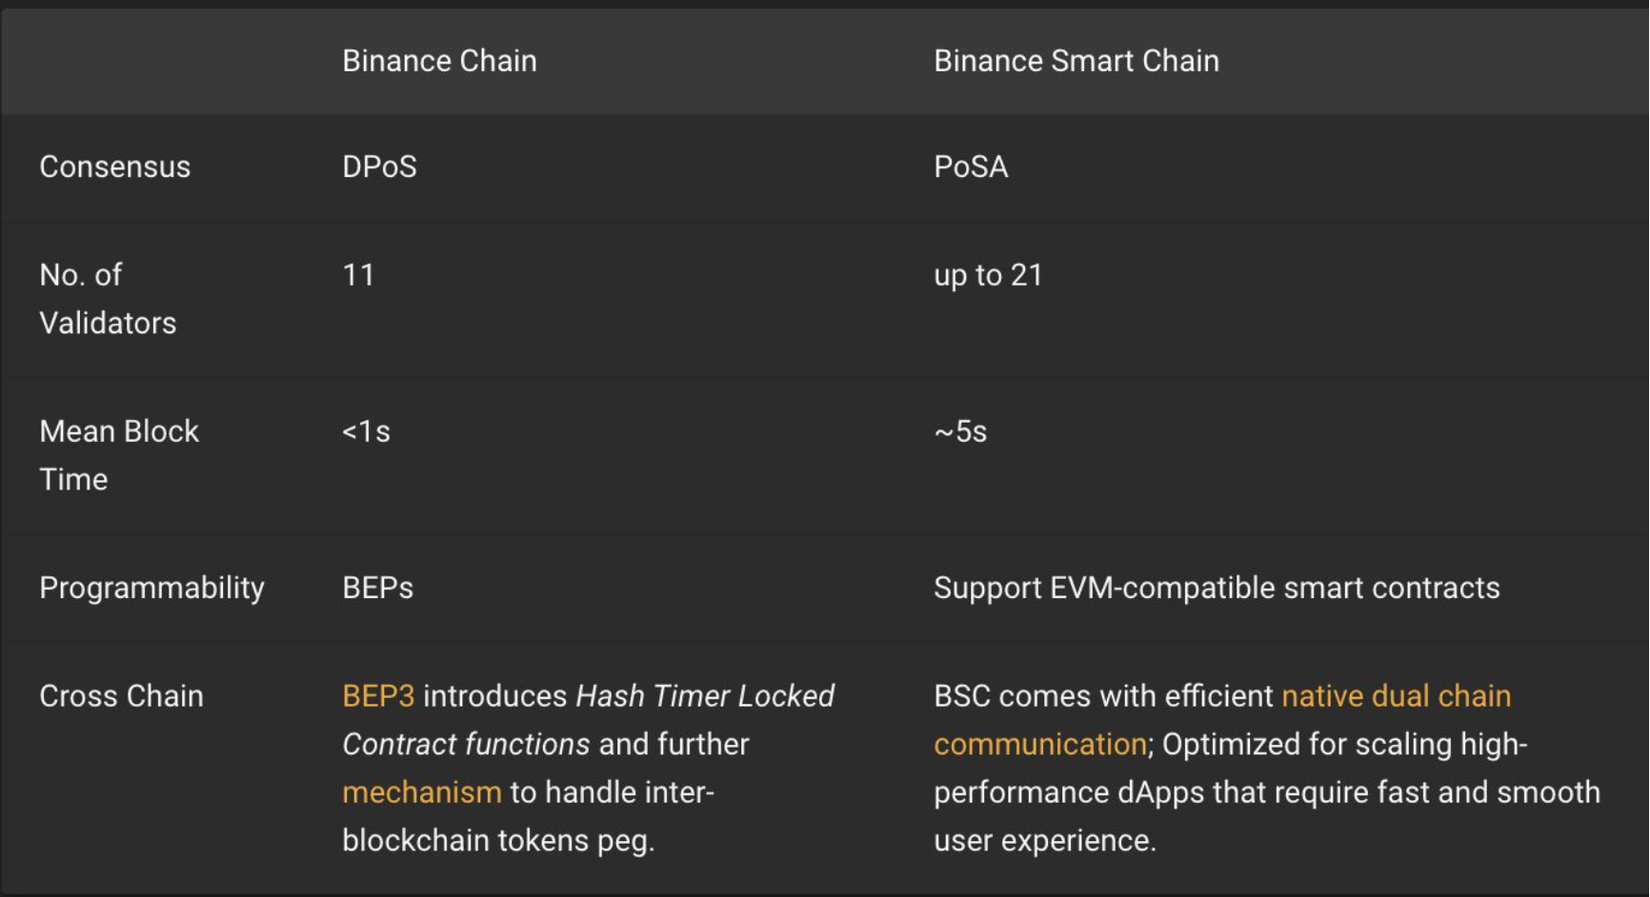Screen dimensions: 1650x897
Task: Click the Programmability row label
Action: pos(151,588)
